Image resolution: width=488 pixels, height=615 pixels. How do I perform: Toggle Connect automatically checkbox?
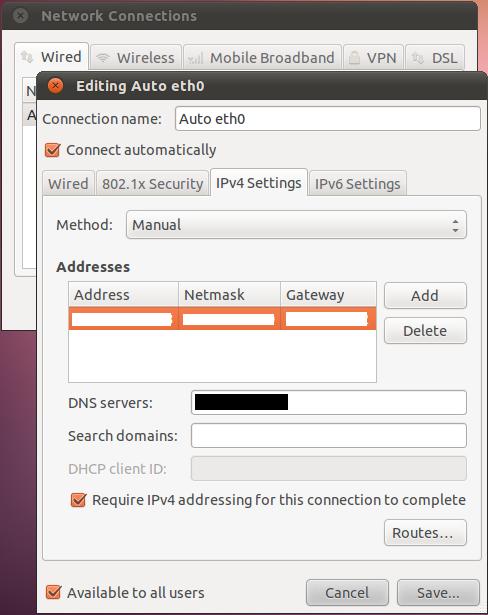coord(52,150)
